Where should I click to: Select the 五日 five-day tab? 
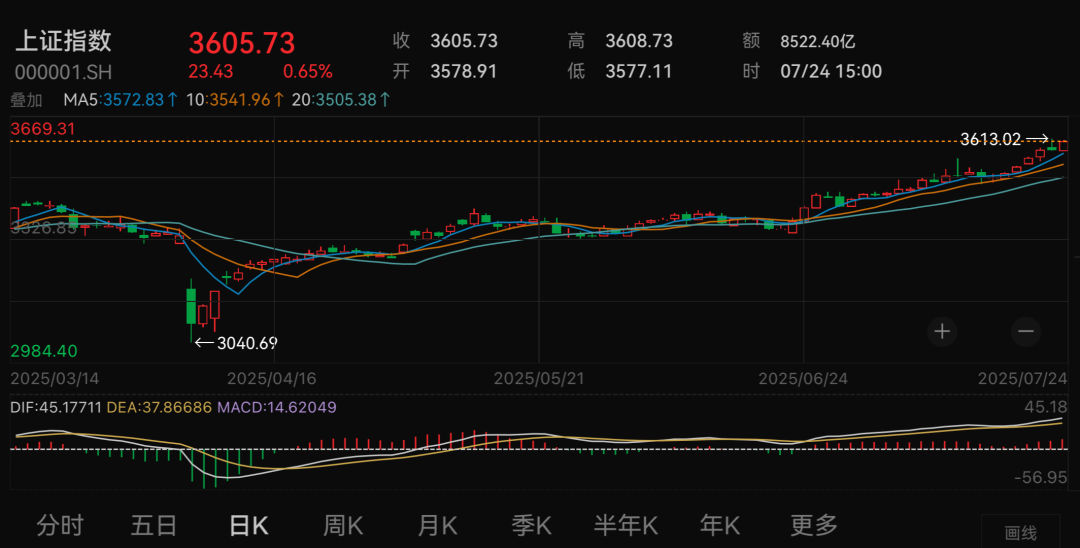(x=154, y=525)
